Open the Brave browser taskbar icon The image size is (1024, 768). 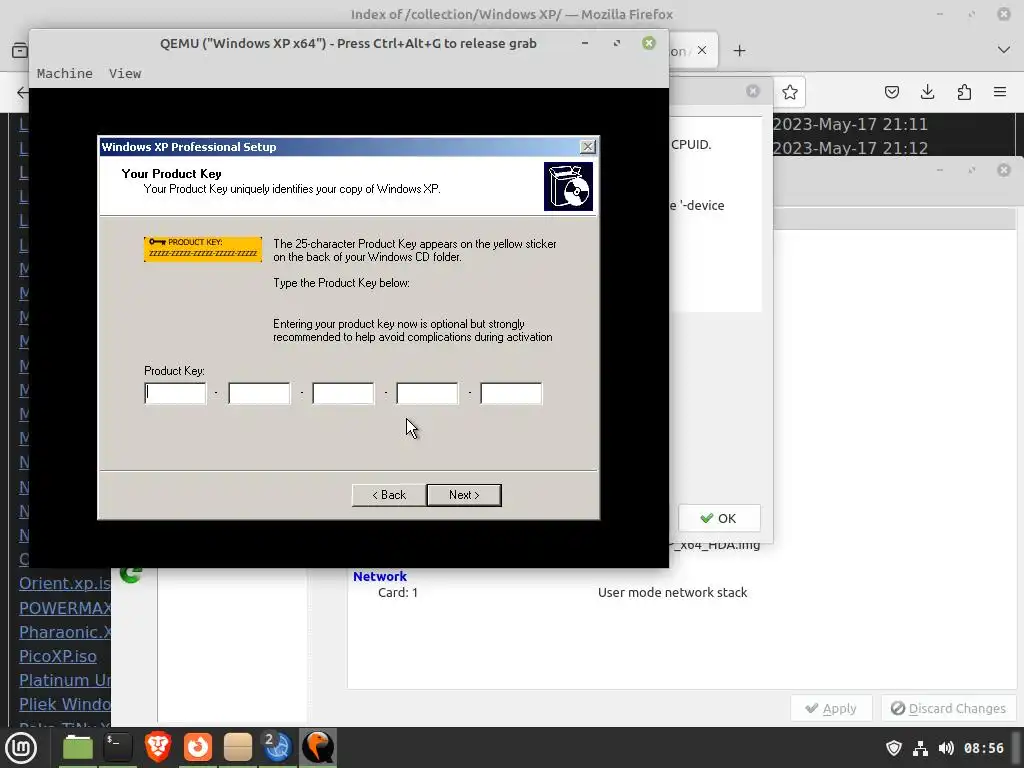(x=158, y=747)
